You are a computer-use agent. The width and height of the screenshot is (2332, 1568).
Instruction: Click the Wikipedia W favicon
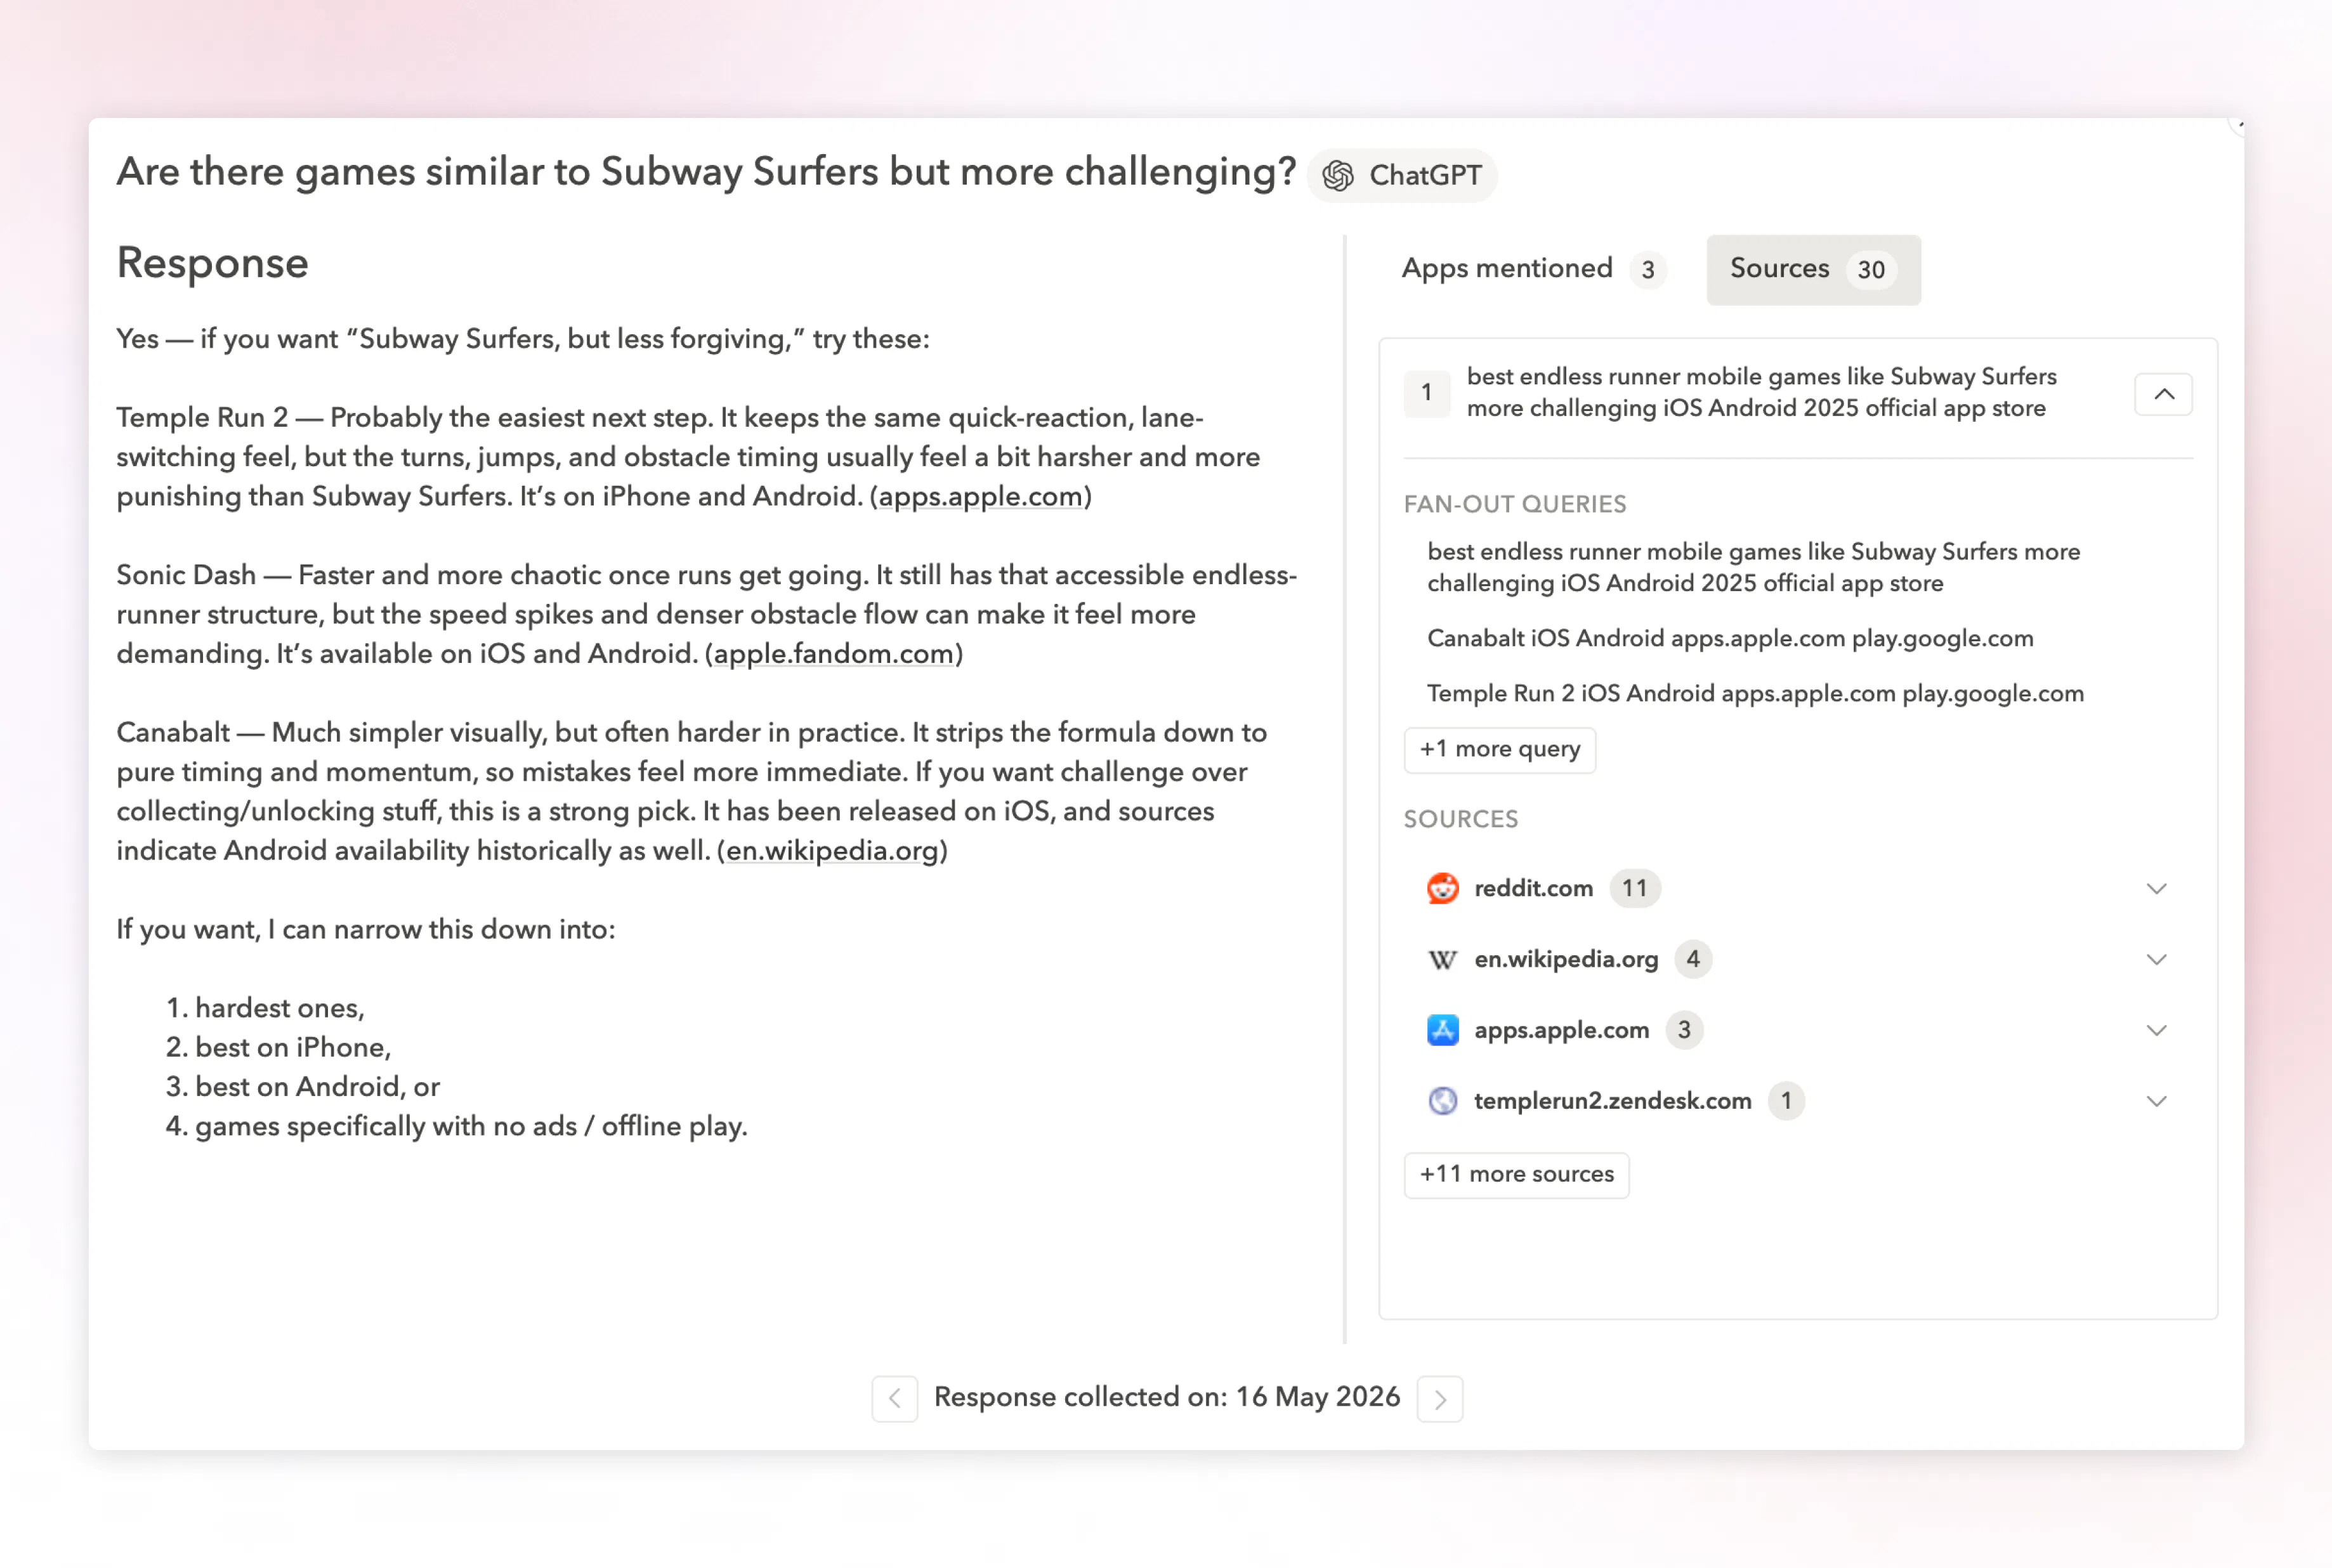tap(1442, 959)
